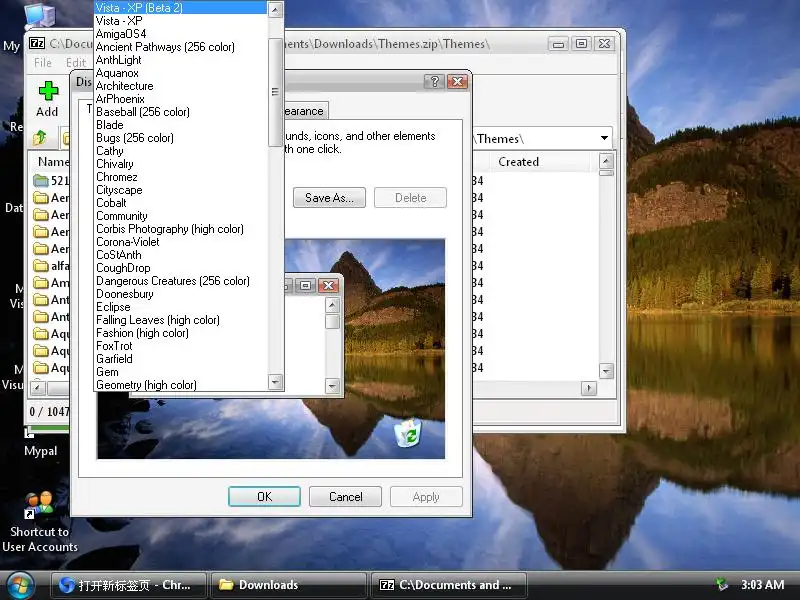
Task: Click the Apply button
Action: (426, 496)
